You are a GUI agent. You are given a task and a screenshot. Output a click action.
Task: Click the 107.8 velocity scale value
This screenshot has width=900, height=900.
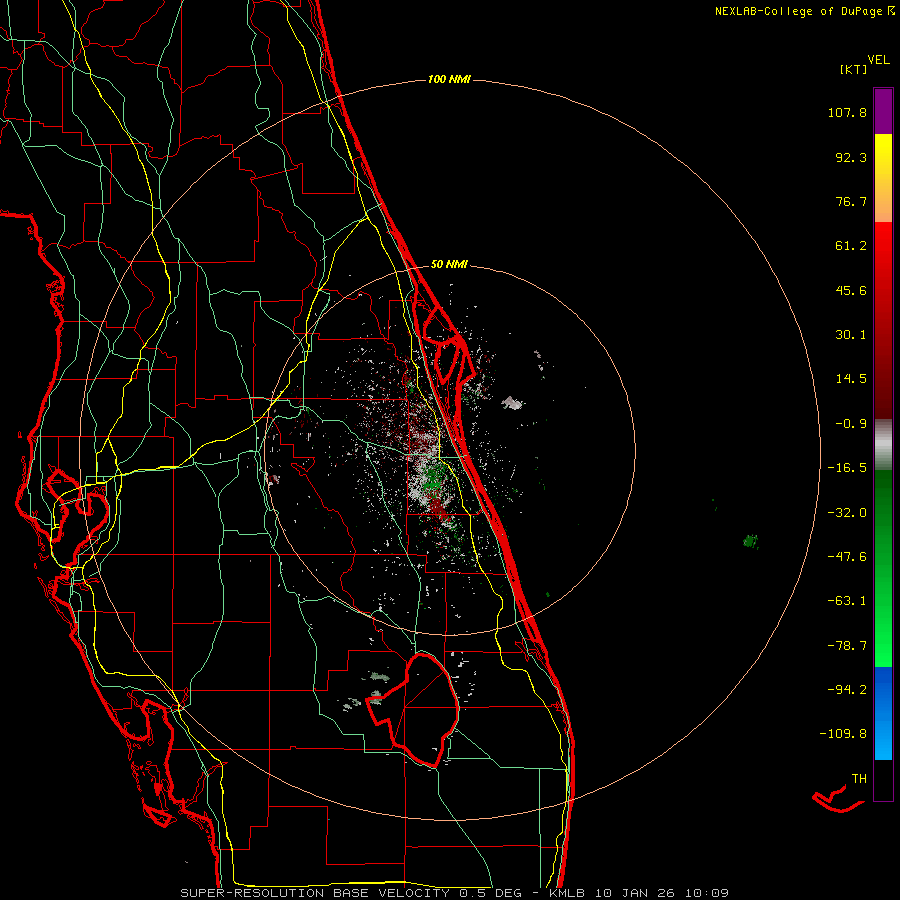(847, 112)
